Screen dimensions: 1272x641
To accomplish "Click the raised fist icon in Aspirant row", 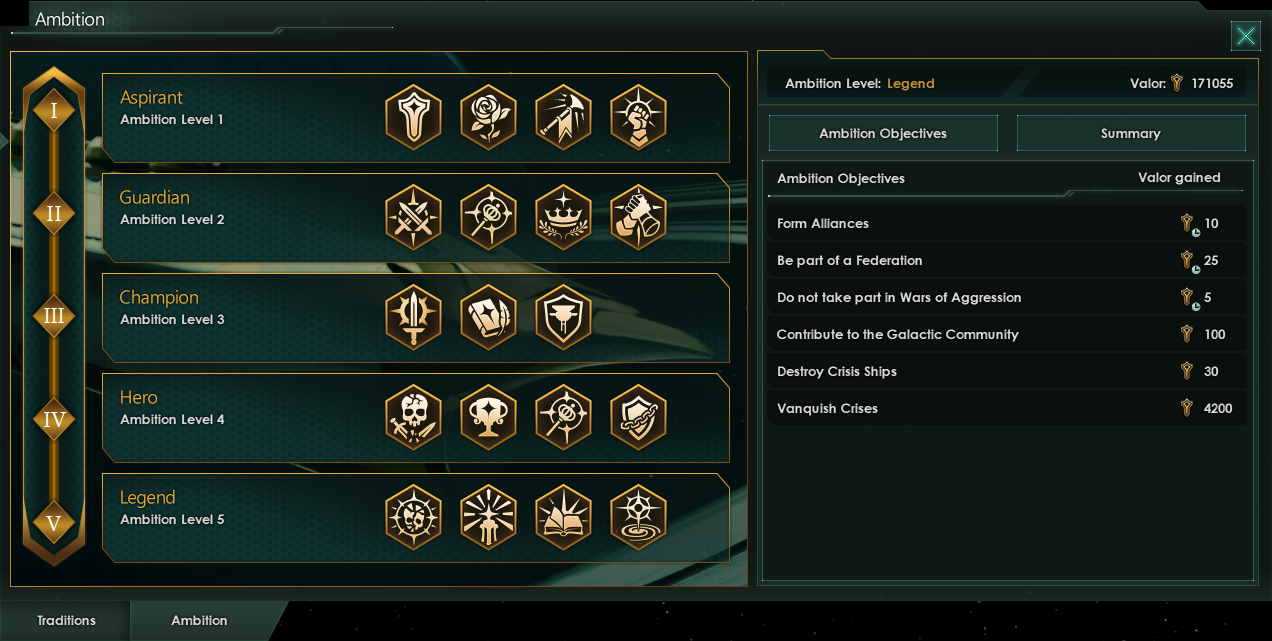I will (638, 117).
